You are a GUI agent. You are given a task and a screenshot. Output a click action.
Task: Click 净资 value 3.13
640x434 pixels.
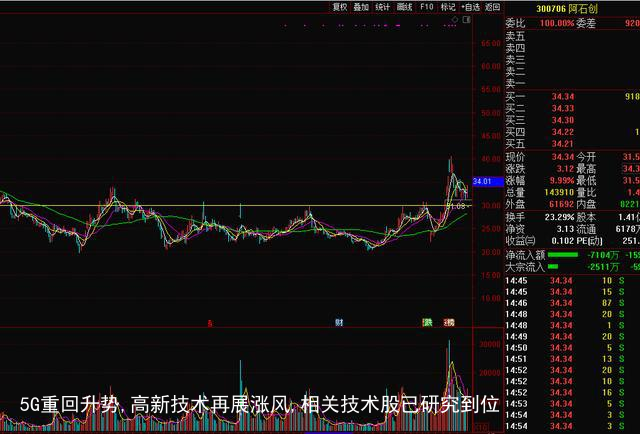pos(565,229)
